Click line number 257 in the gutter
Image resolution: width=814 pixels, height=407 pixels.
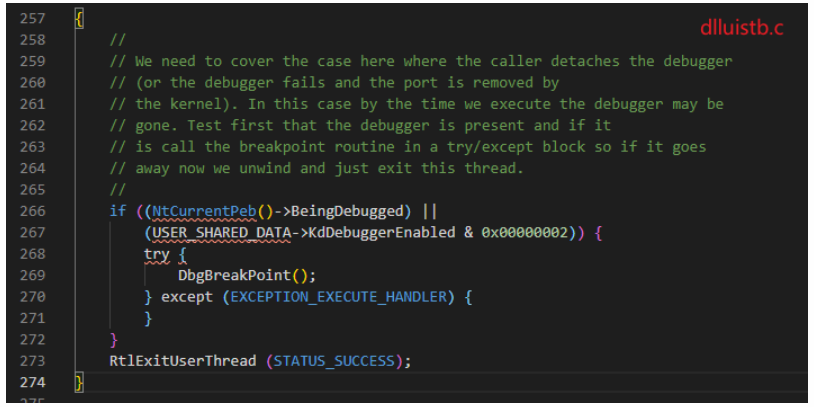(32, 19)
